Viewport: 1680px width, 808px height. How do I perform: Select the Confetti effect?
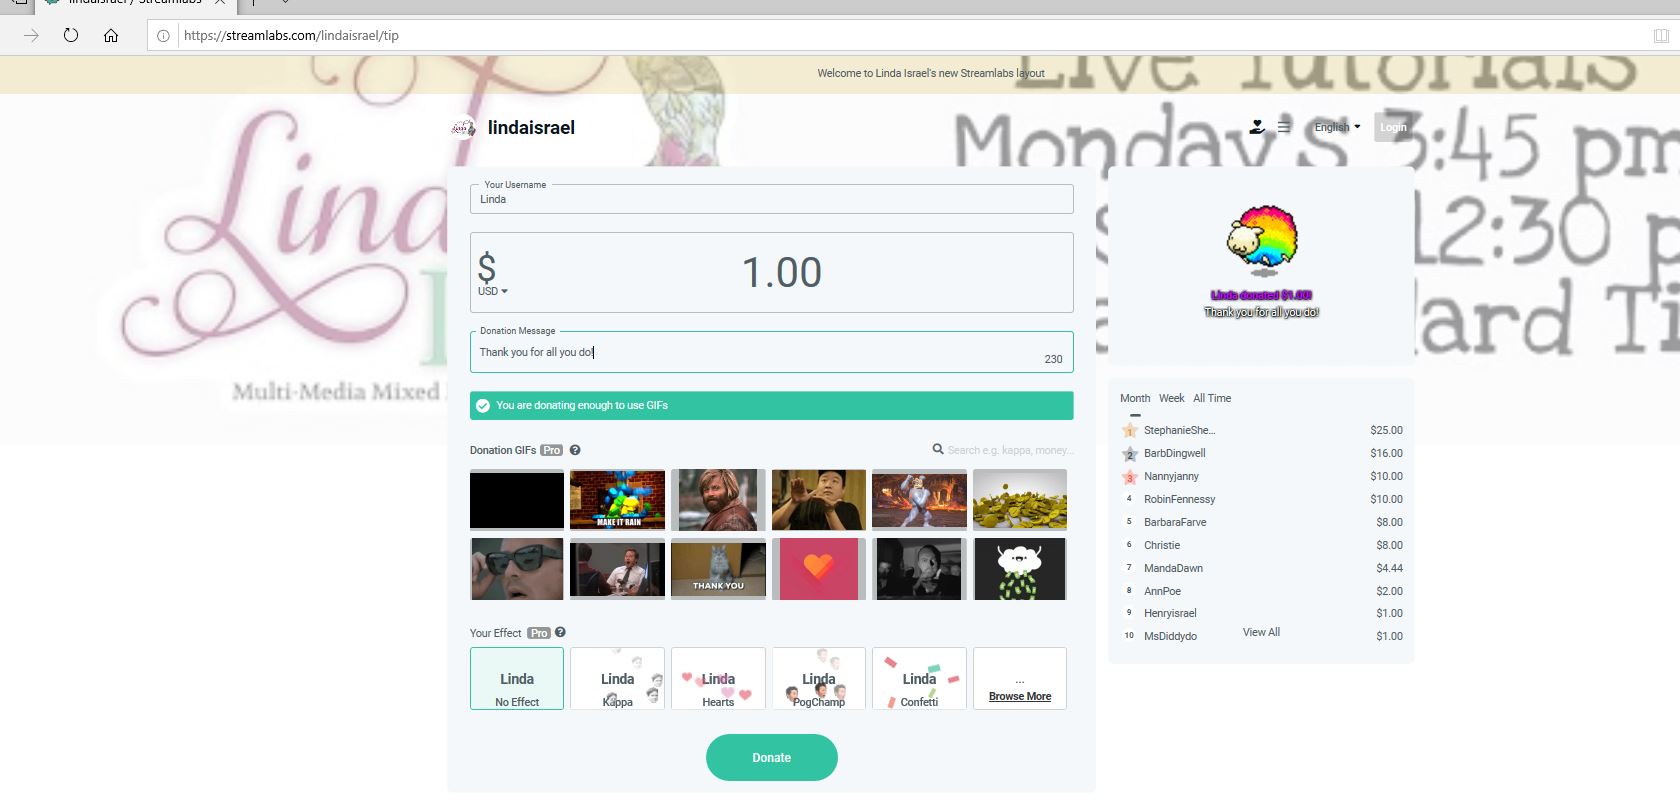[x=919, y=679]
